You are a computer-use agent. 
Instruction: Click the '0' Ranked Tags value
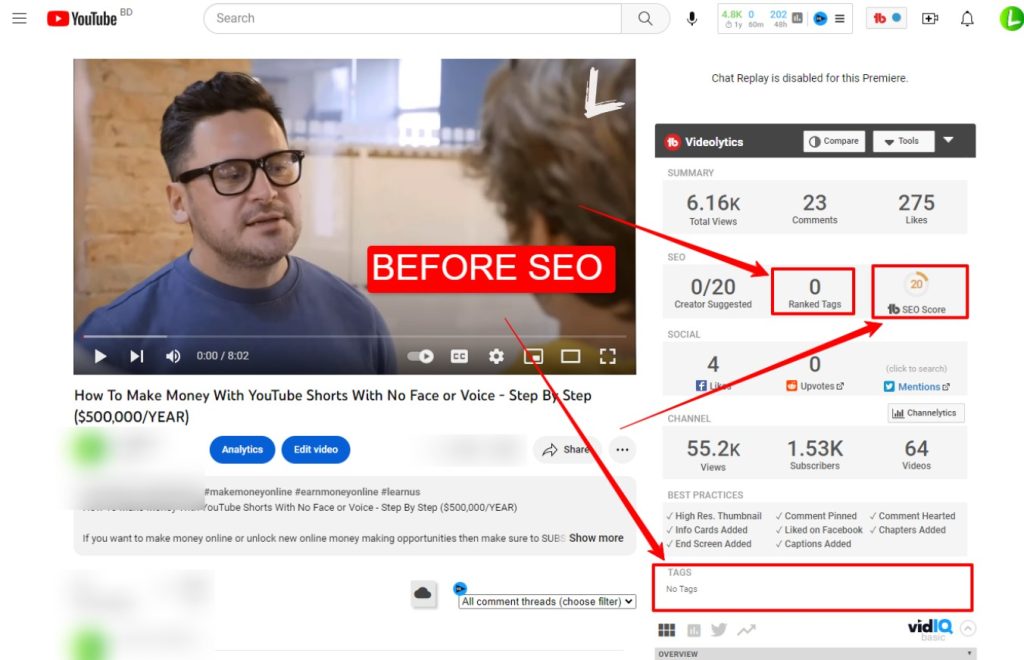point(814,287)
